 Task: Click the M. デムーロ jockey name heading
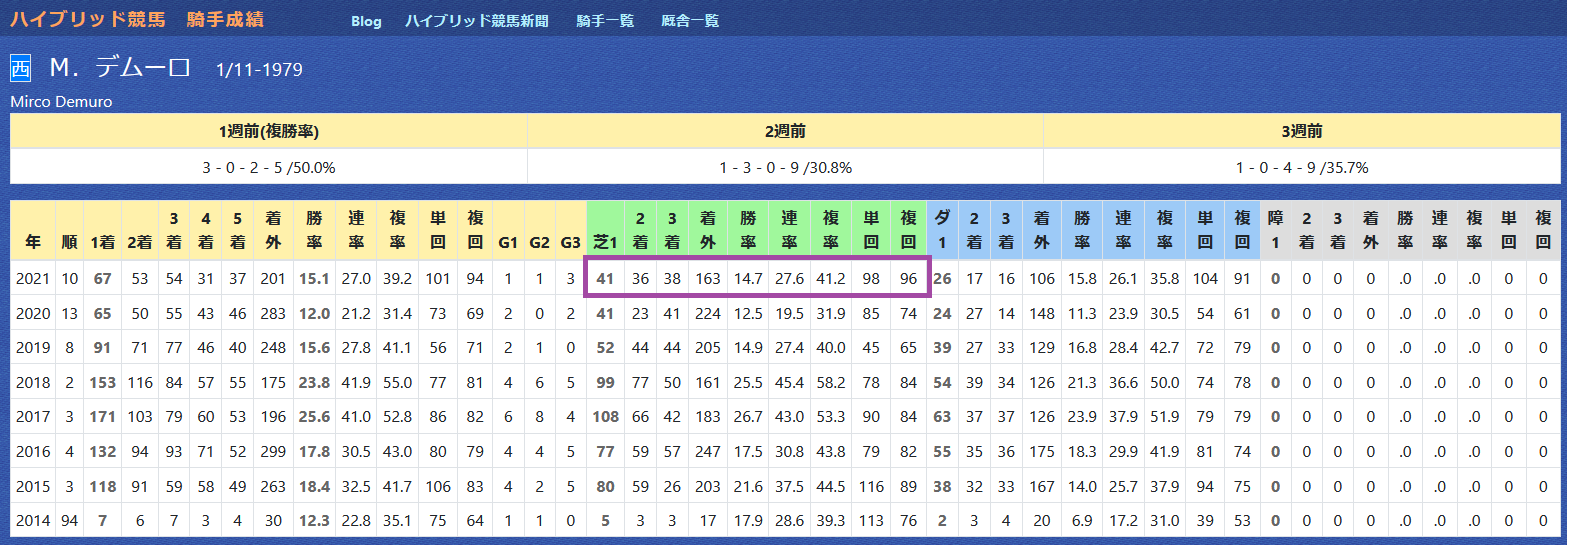pyautogui.click(x=120, y=68)
